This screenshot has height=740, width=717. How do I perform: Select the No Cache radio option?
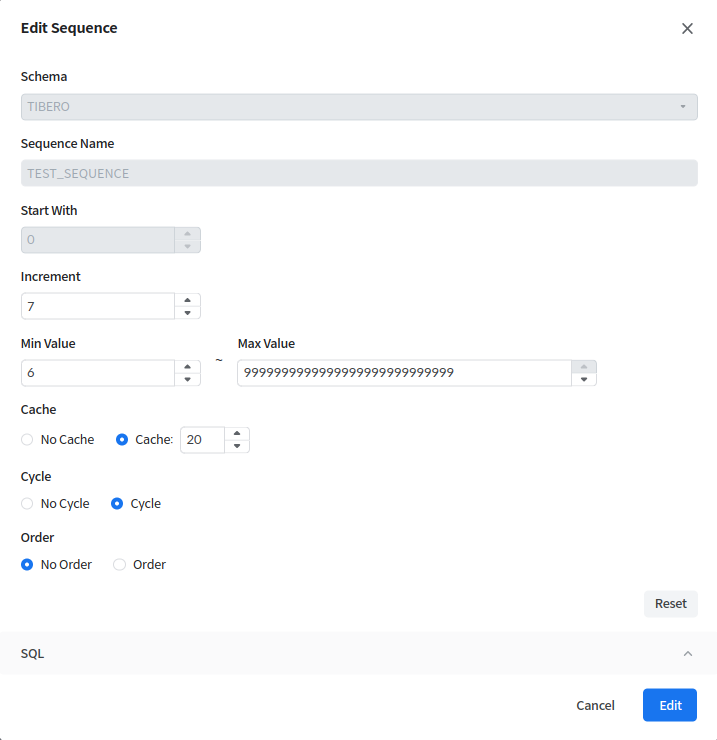[27, 440]
